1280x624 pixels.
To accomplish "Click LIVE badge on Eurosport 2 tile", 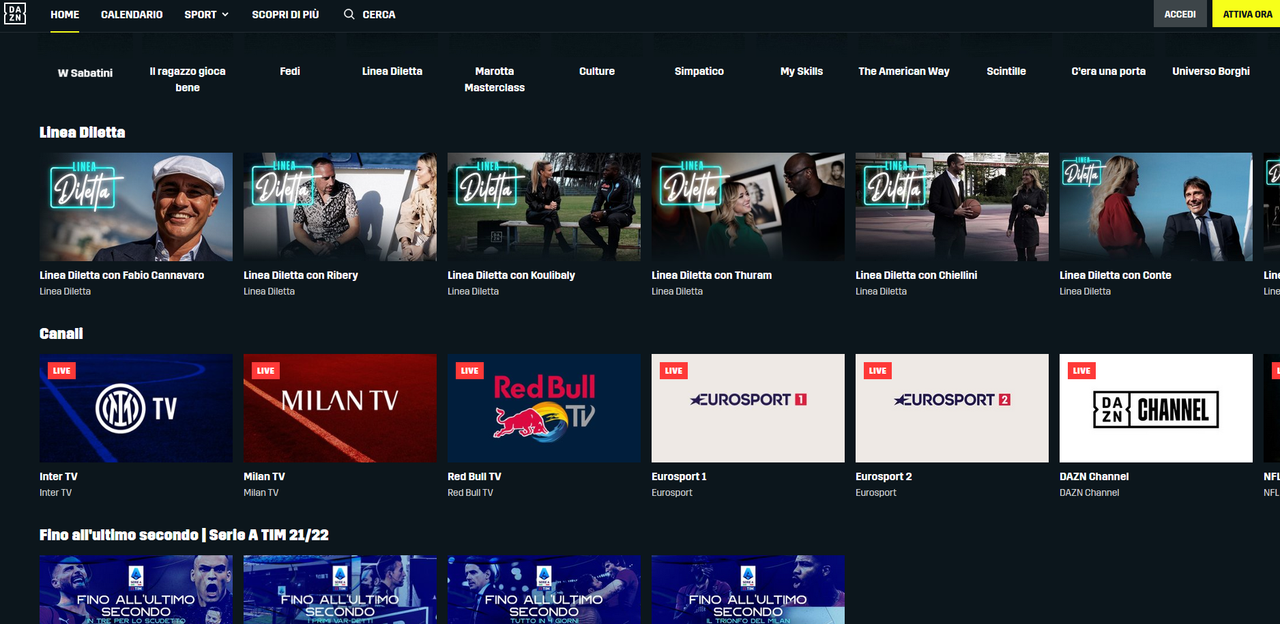I will tap(878, 371).
